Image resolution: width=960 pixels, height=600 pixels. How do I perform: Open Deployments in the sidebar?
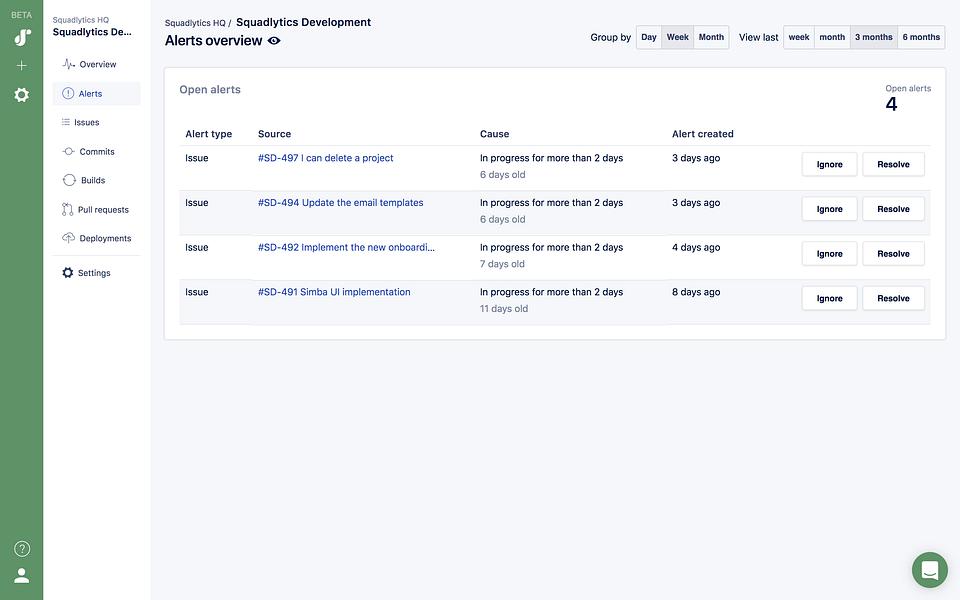coord(97,238)
